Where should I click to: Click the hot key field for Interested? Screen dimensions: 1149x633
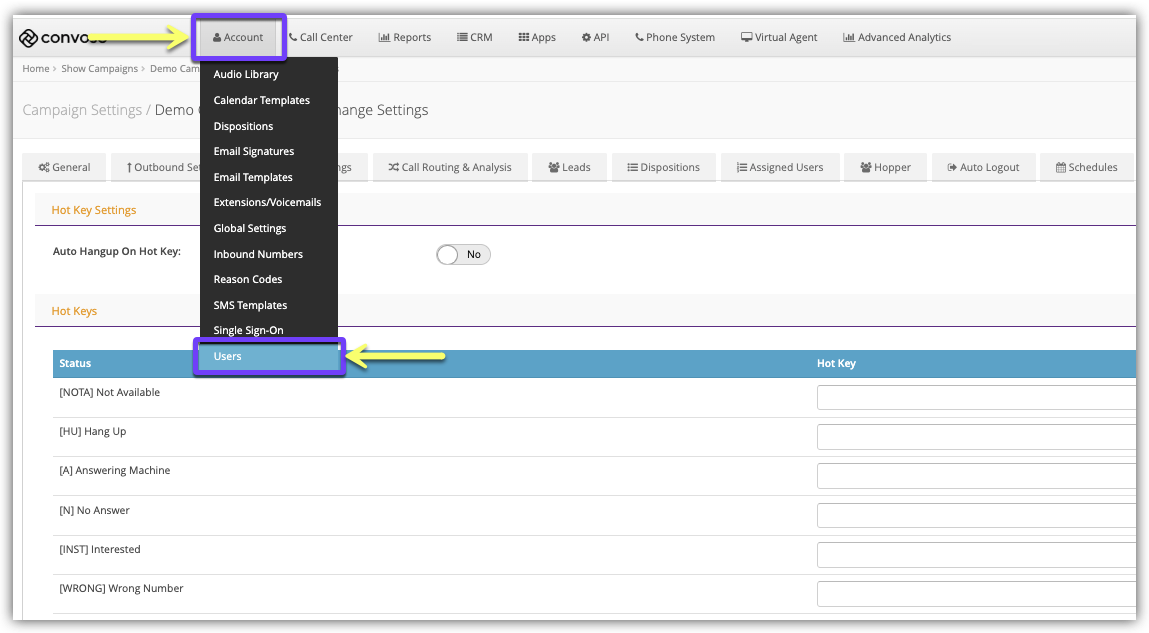click(976, 555)
